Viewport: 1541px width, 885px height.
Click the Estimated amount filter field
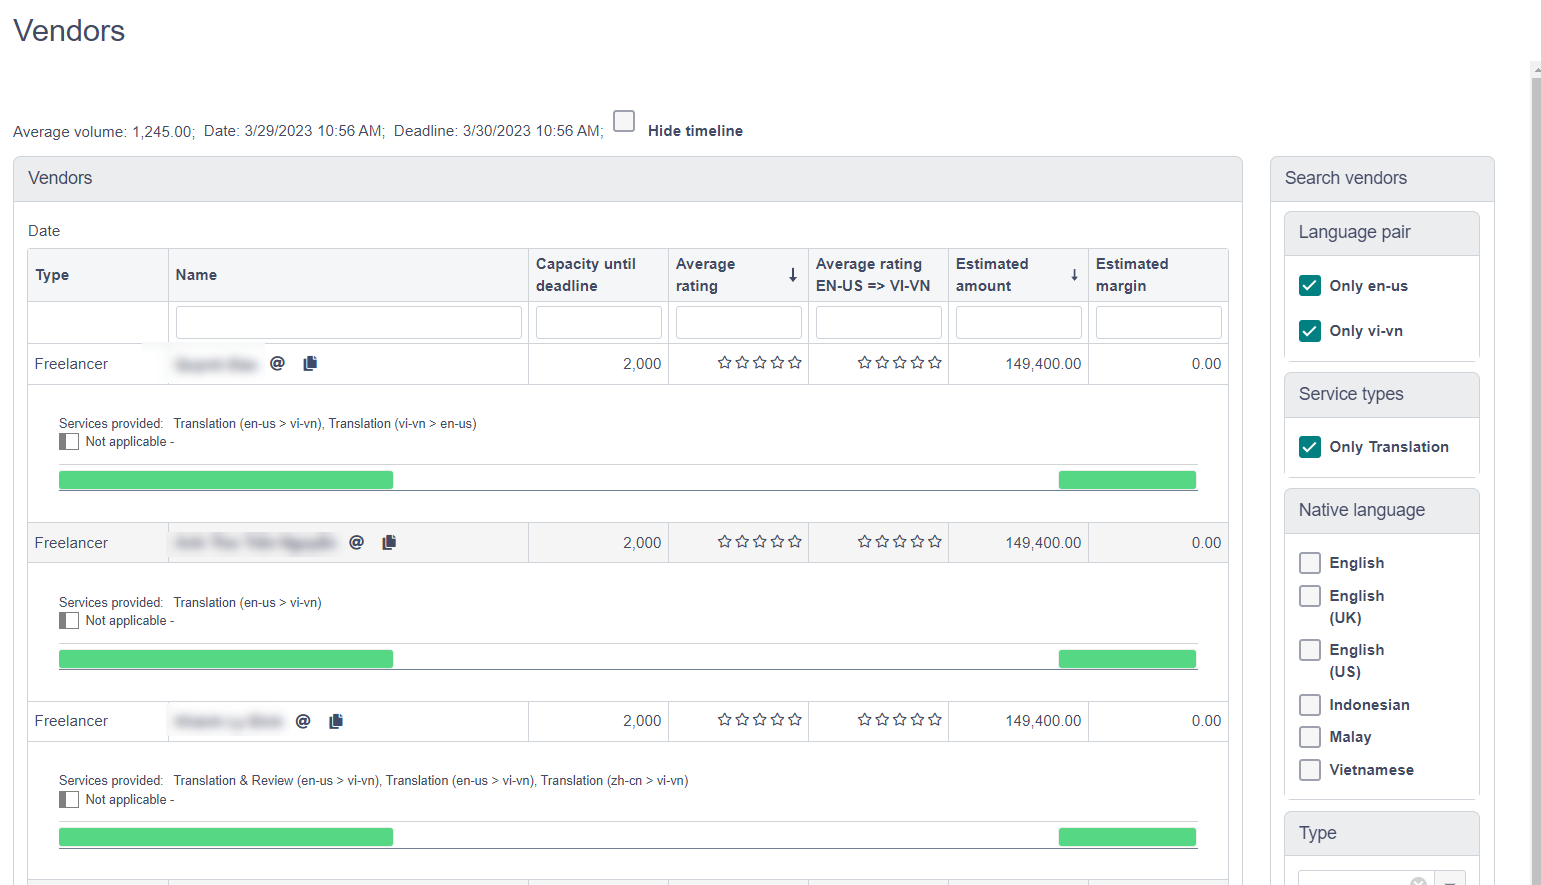1019,322
